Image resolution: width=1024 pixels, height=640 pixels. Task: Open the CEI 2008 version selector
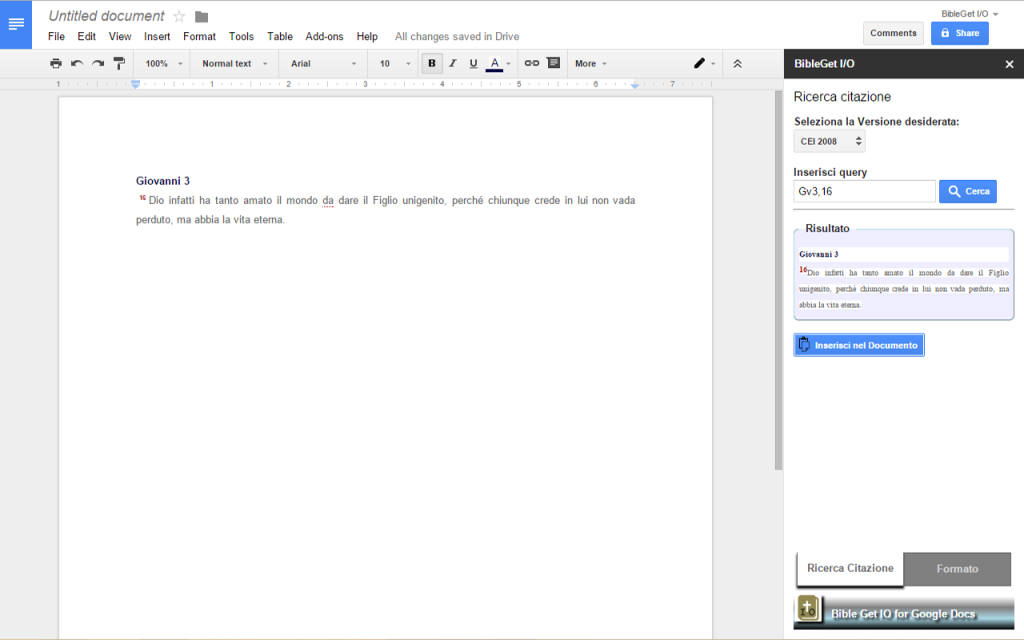click(x=829, y=141)
